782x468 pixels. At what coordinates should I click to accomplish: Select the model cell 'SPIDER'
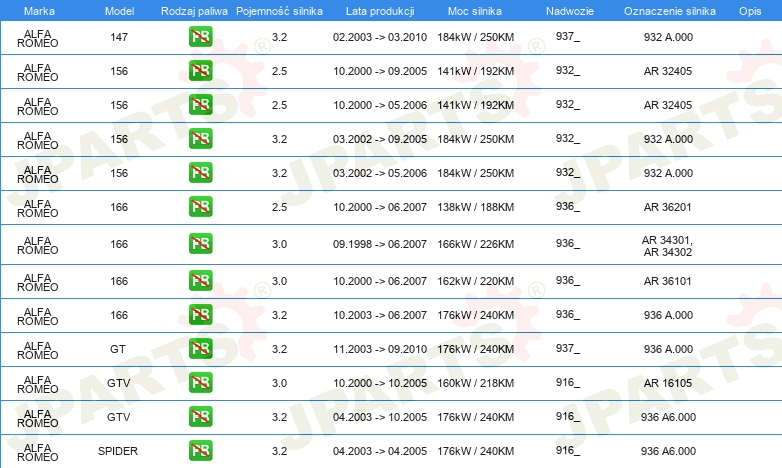[118, 451]
